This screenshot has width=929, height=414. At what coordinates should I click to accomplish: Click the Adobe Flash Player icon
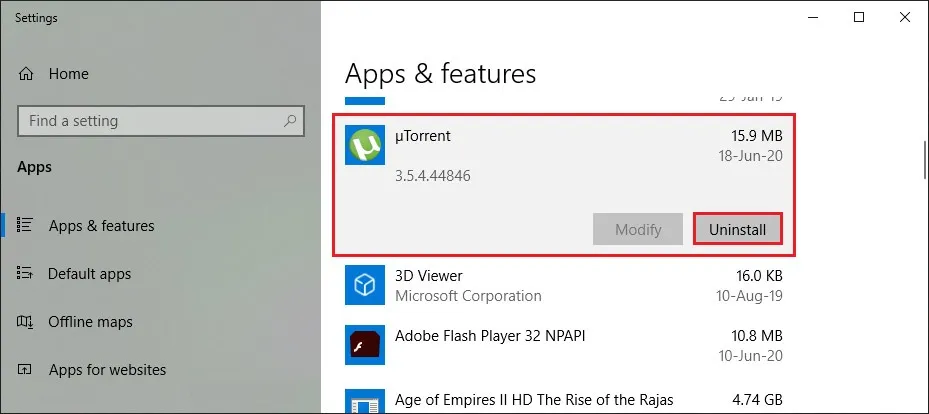point(365,345)
